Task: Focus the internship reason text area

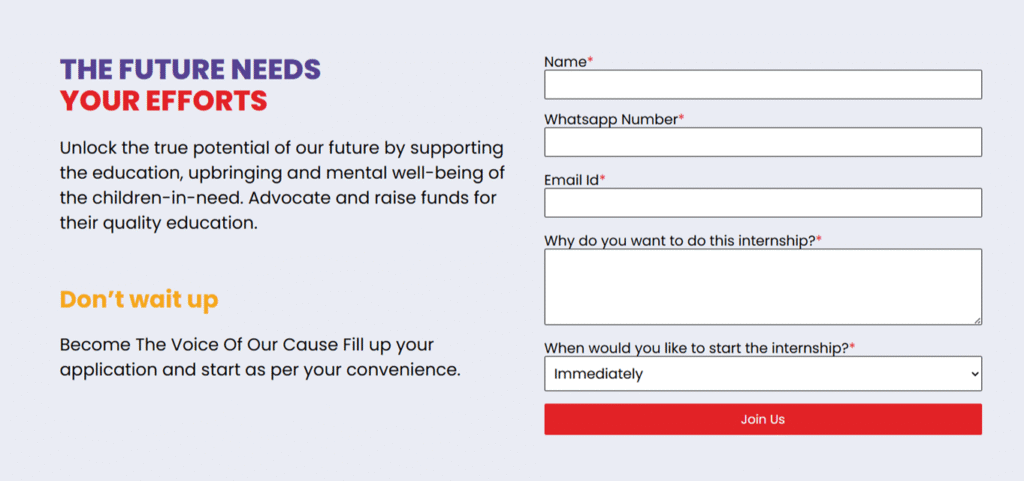Action: click(762, 286)
